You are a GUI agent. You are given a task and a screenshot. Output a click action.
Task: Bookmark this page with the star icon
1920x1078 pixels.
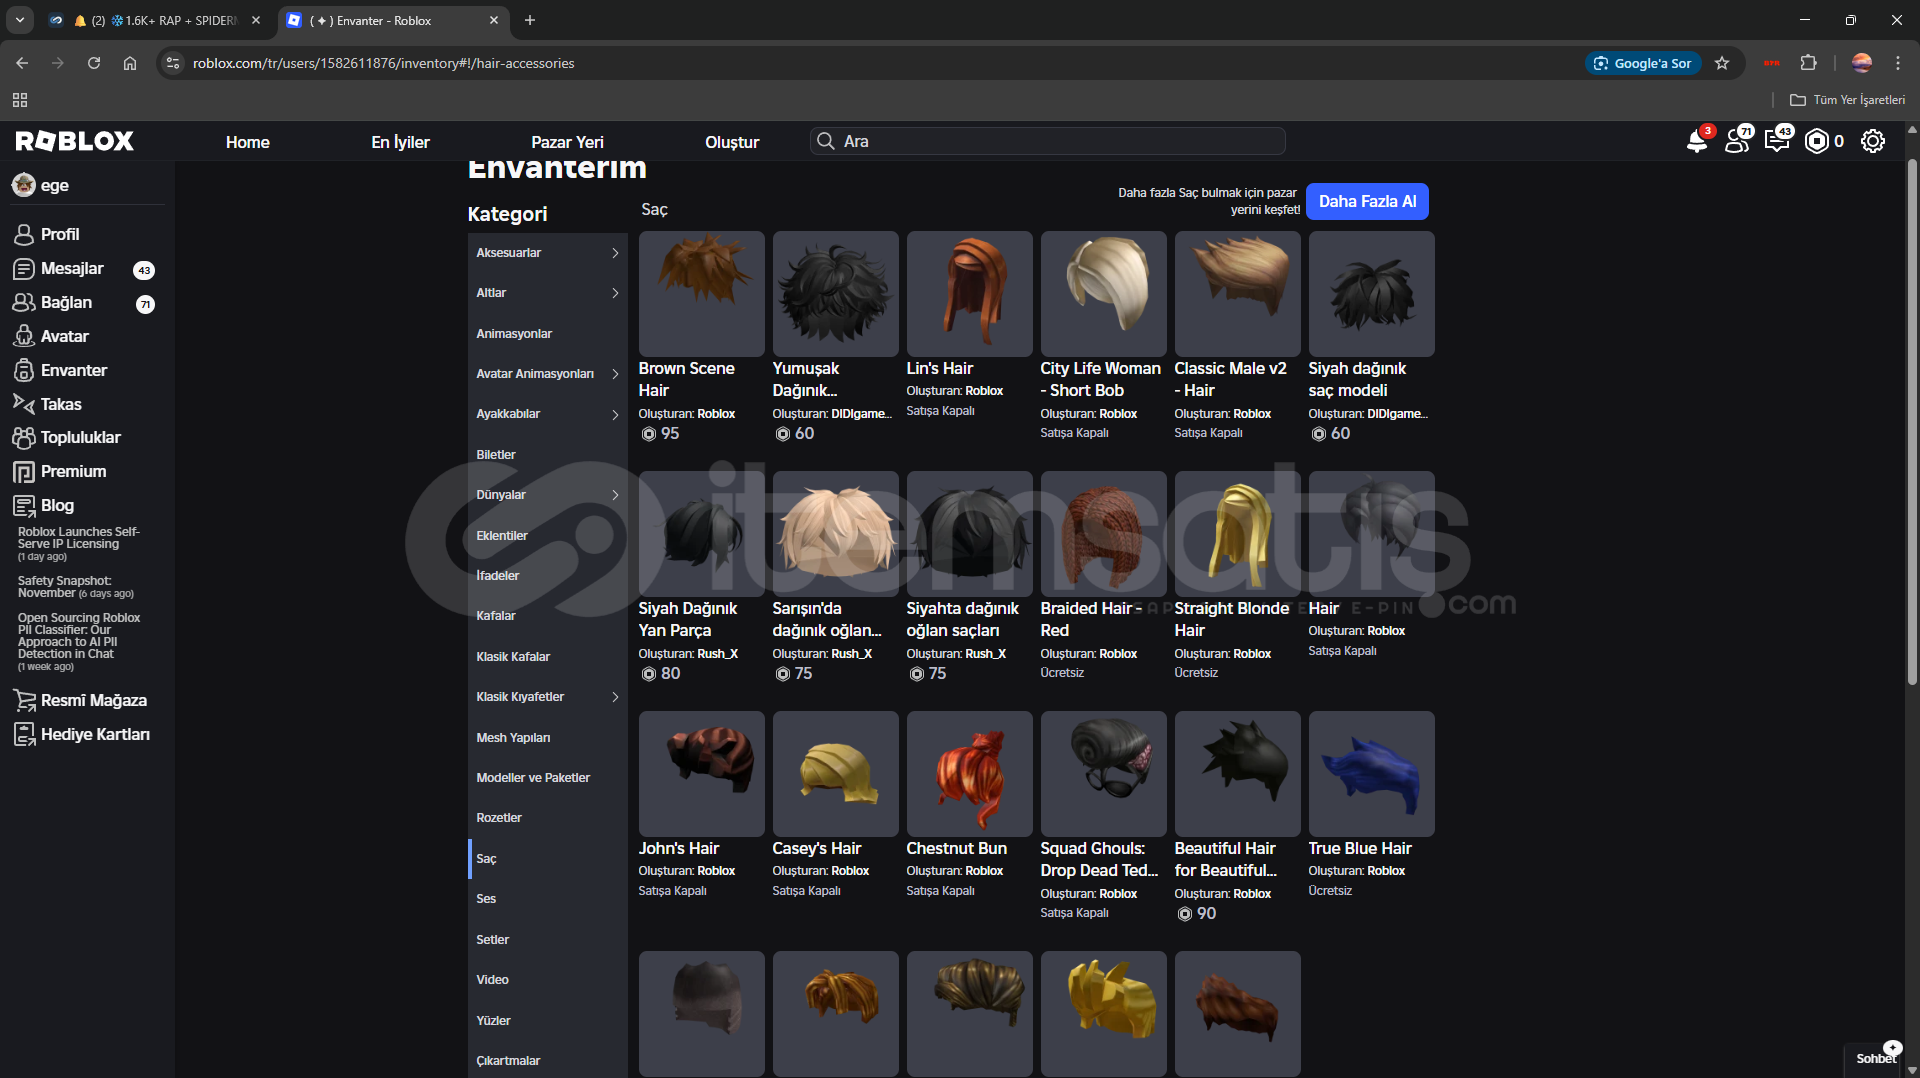pyautogui.click(x=1722, y=63)
